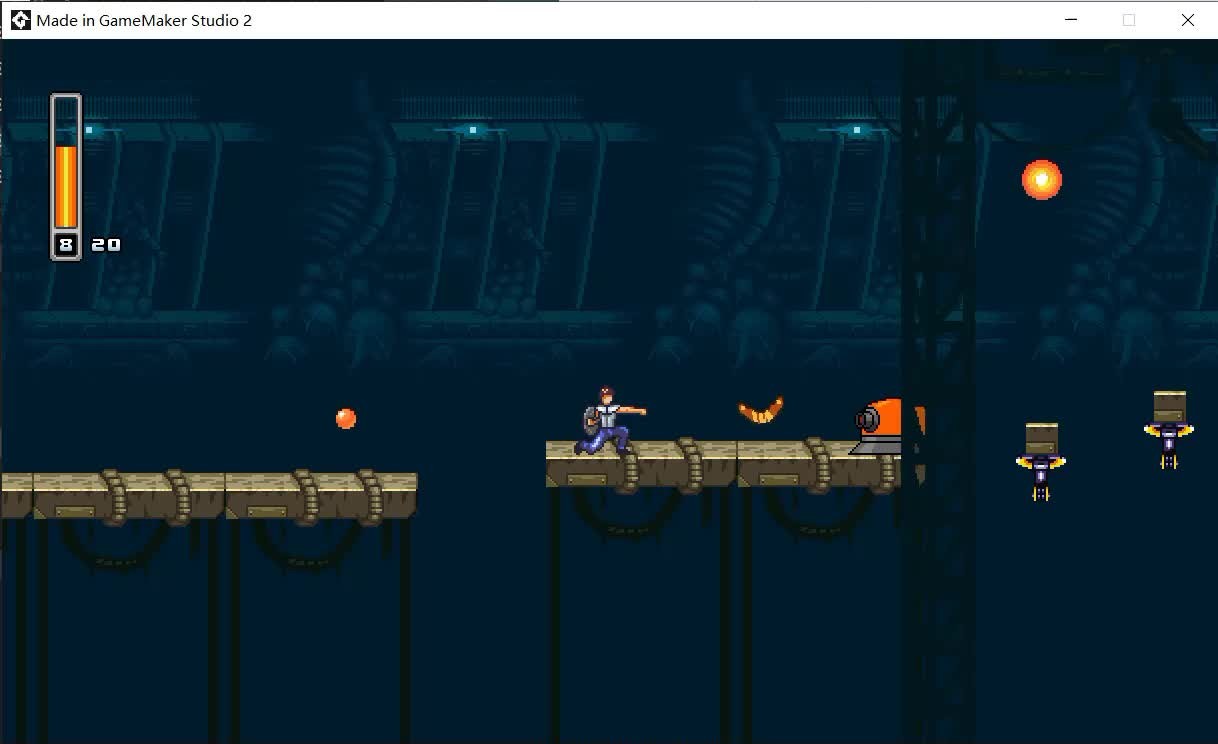Click the orange dome cannon turret
This screenshot has width=1218, height=744.
tap(886, 426)
